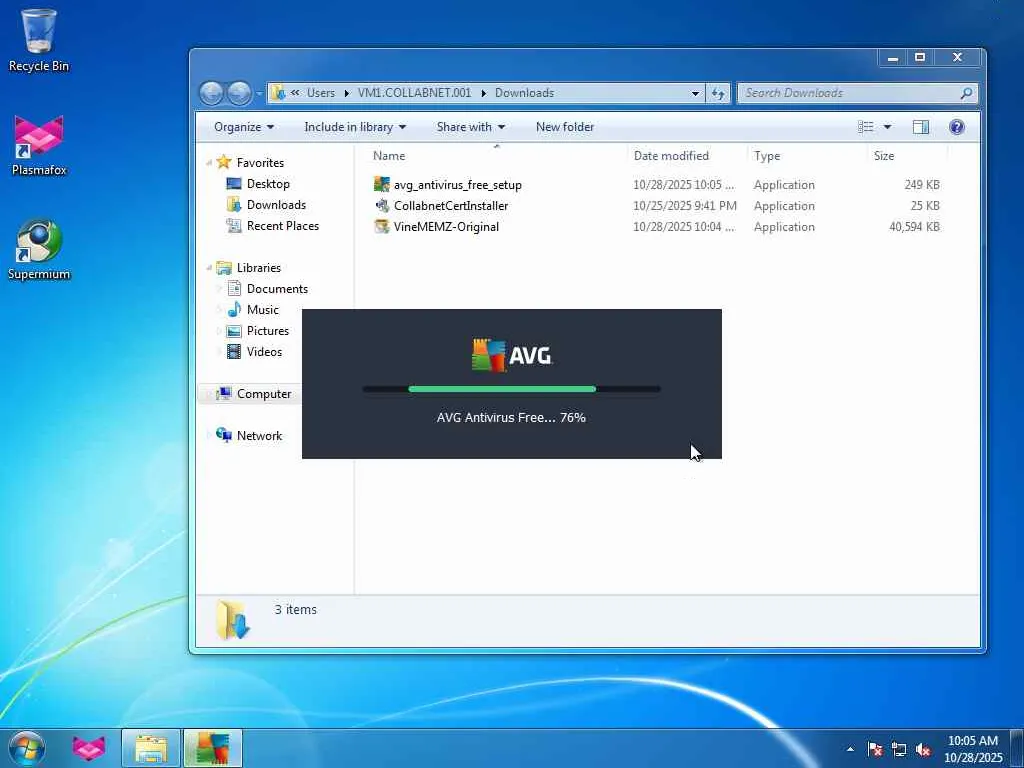Select the CollabnetCertInstaller file

(451, 206)
